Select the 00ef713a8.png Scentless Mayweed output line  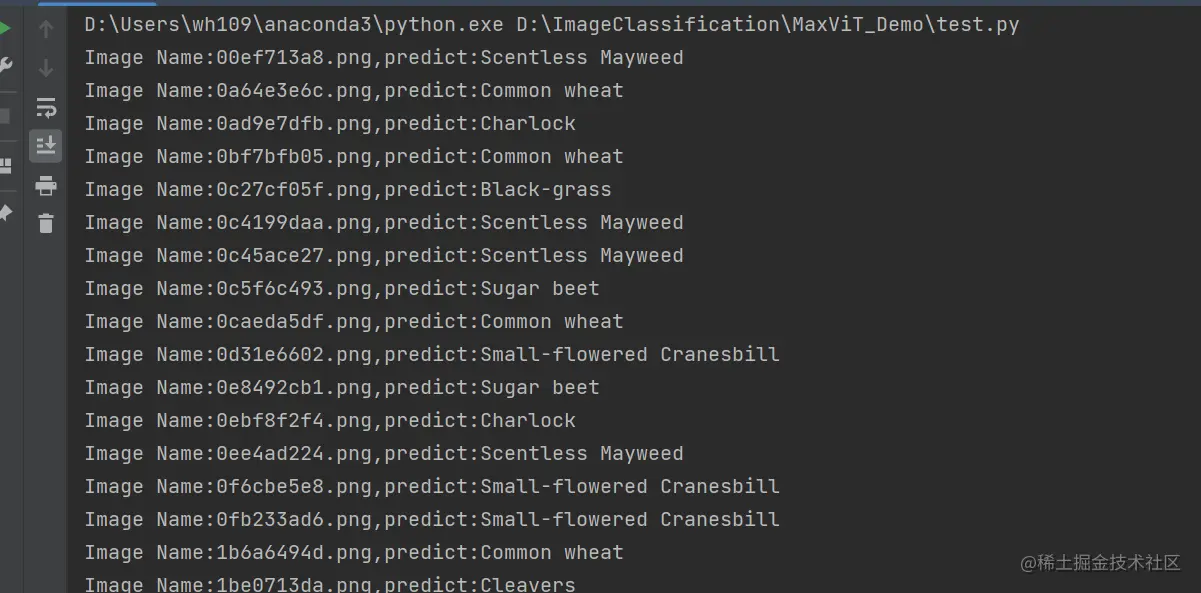click(384, 58)
